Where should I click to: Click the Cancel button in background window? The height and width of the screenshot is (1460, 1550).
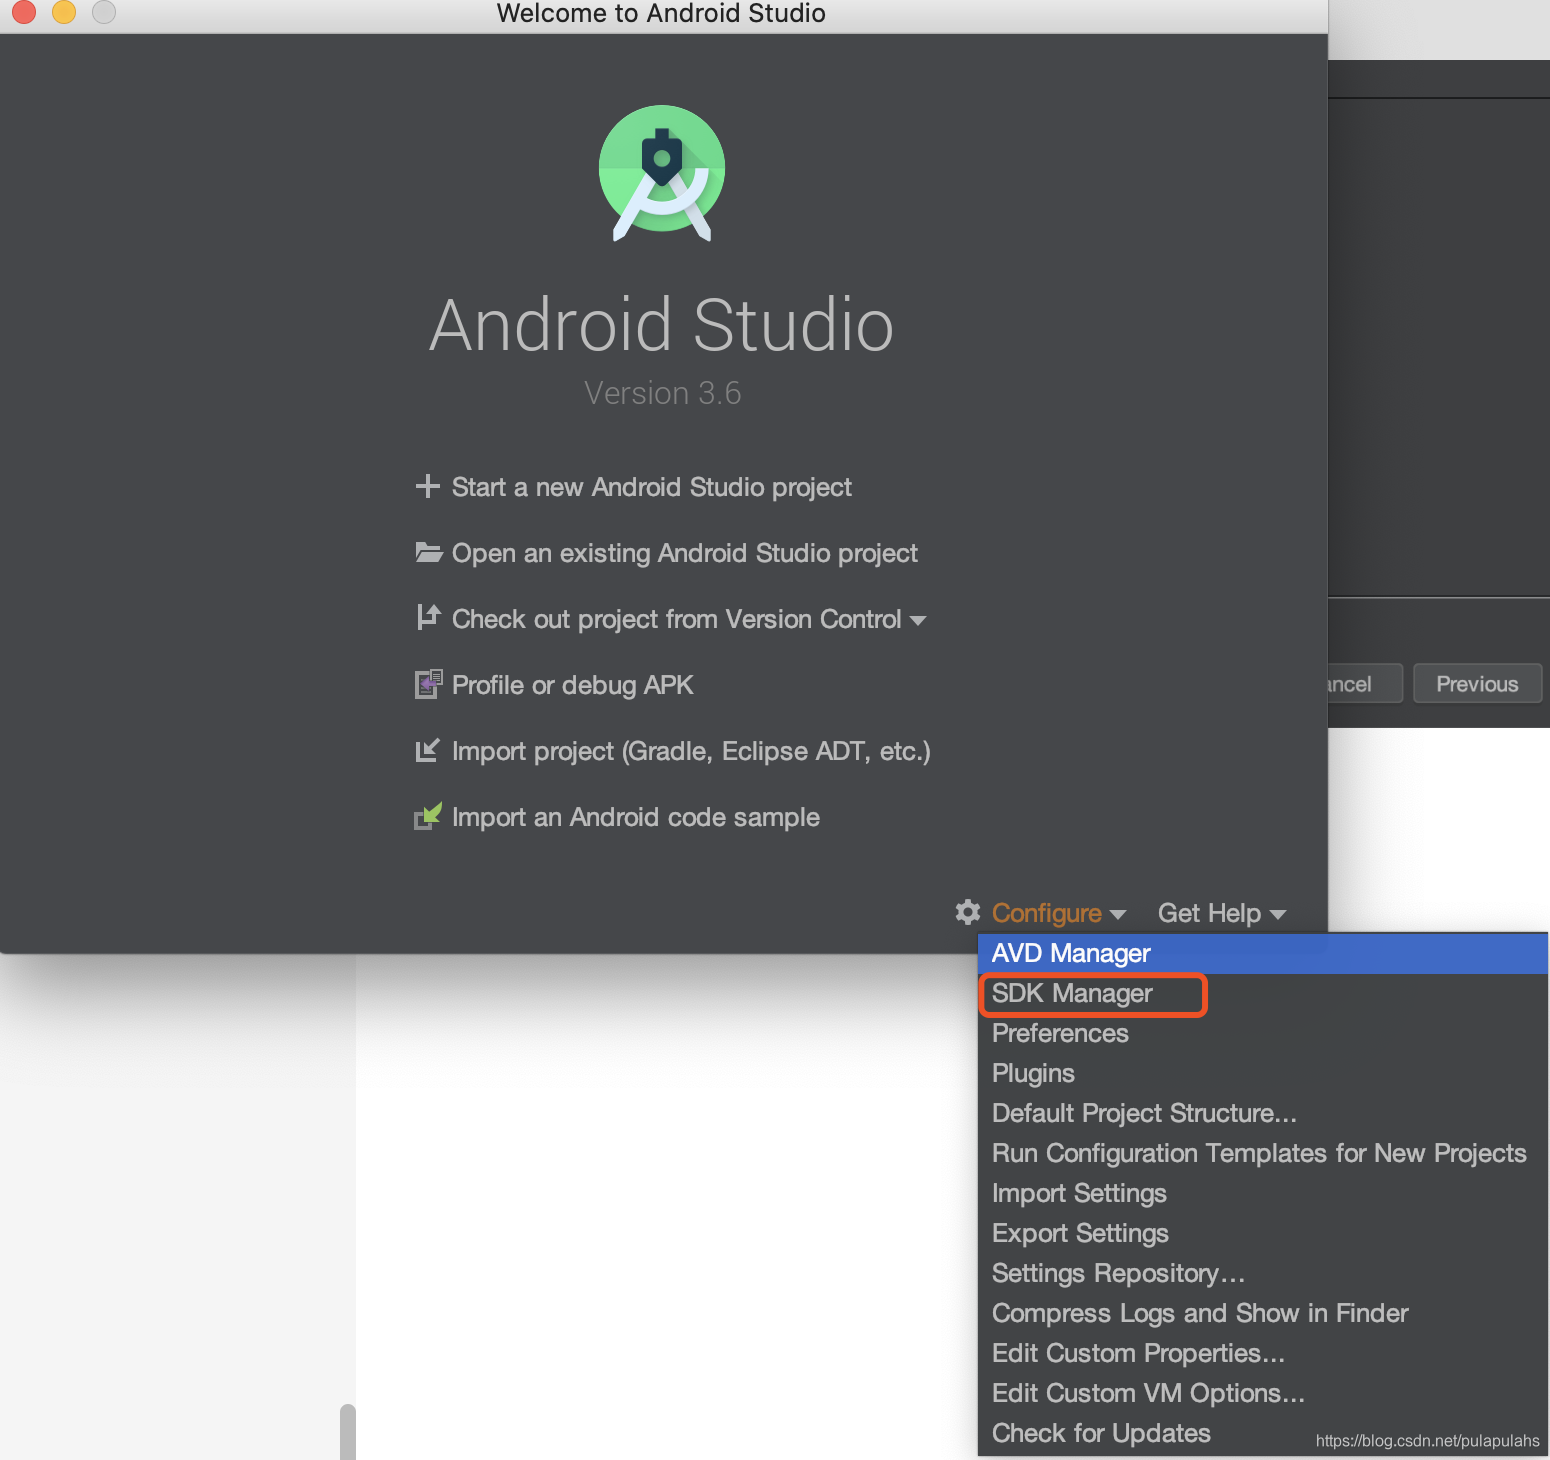(1365, 684)
